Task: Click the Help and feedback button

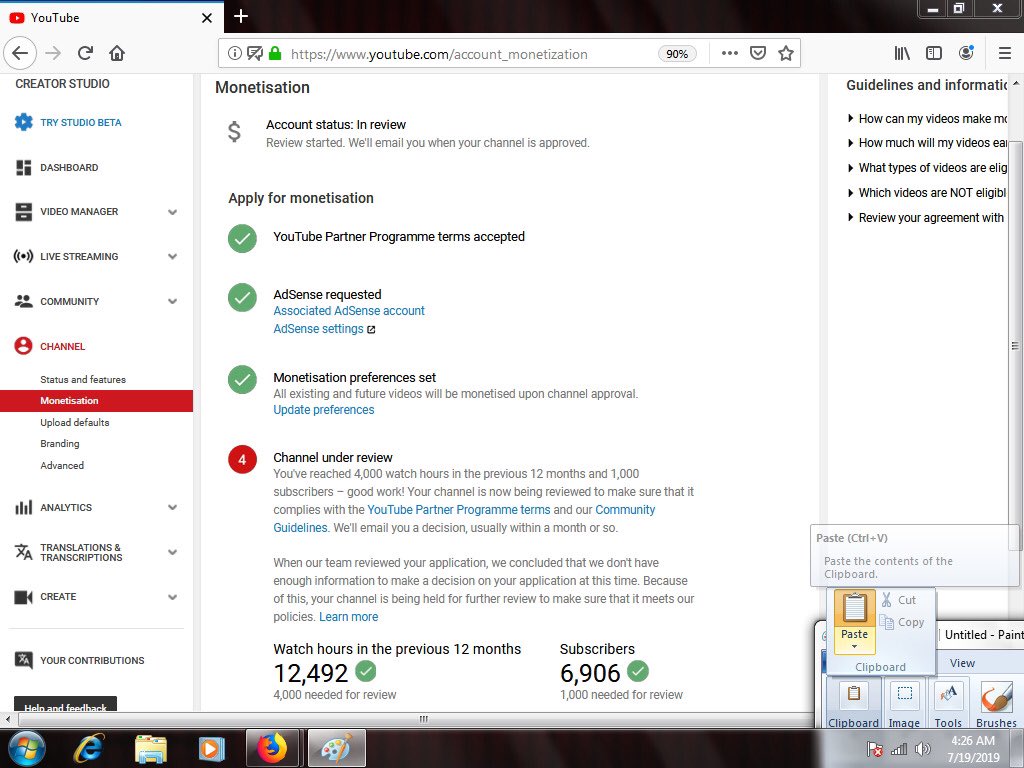Action: pyautogui.click(x=65, y=705)
